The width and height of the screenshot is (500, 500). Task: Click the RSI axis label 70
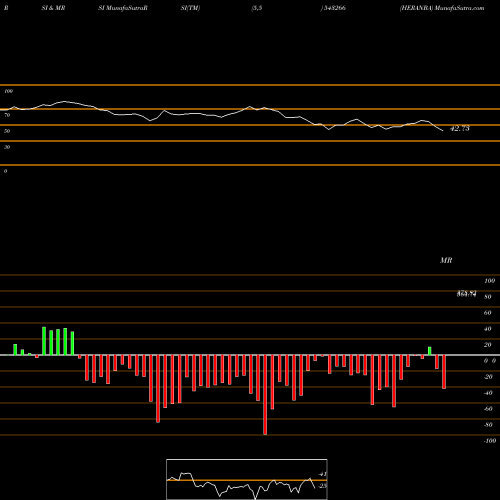[x=7, y=115]
